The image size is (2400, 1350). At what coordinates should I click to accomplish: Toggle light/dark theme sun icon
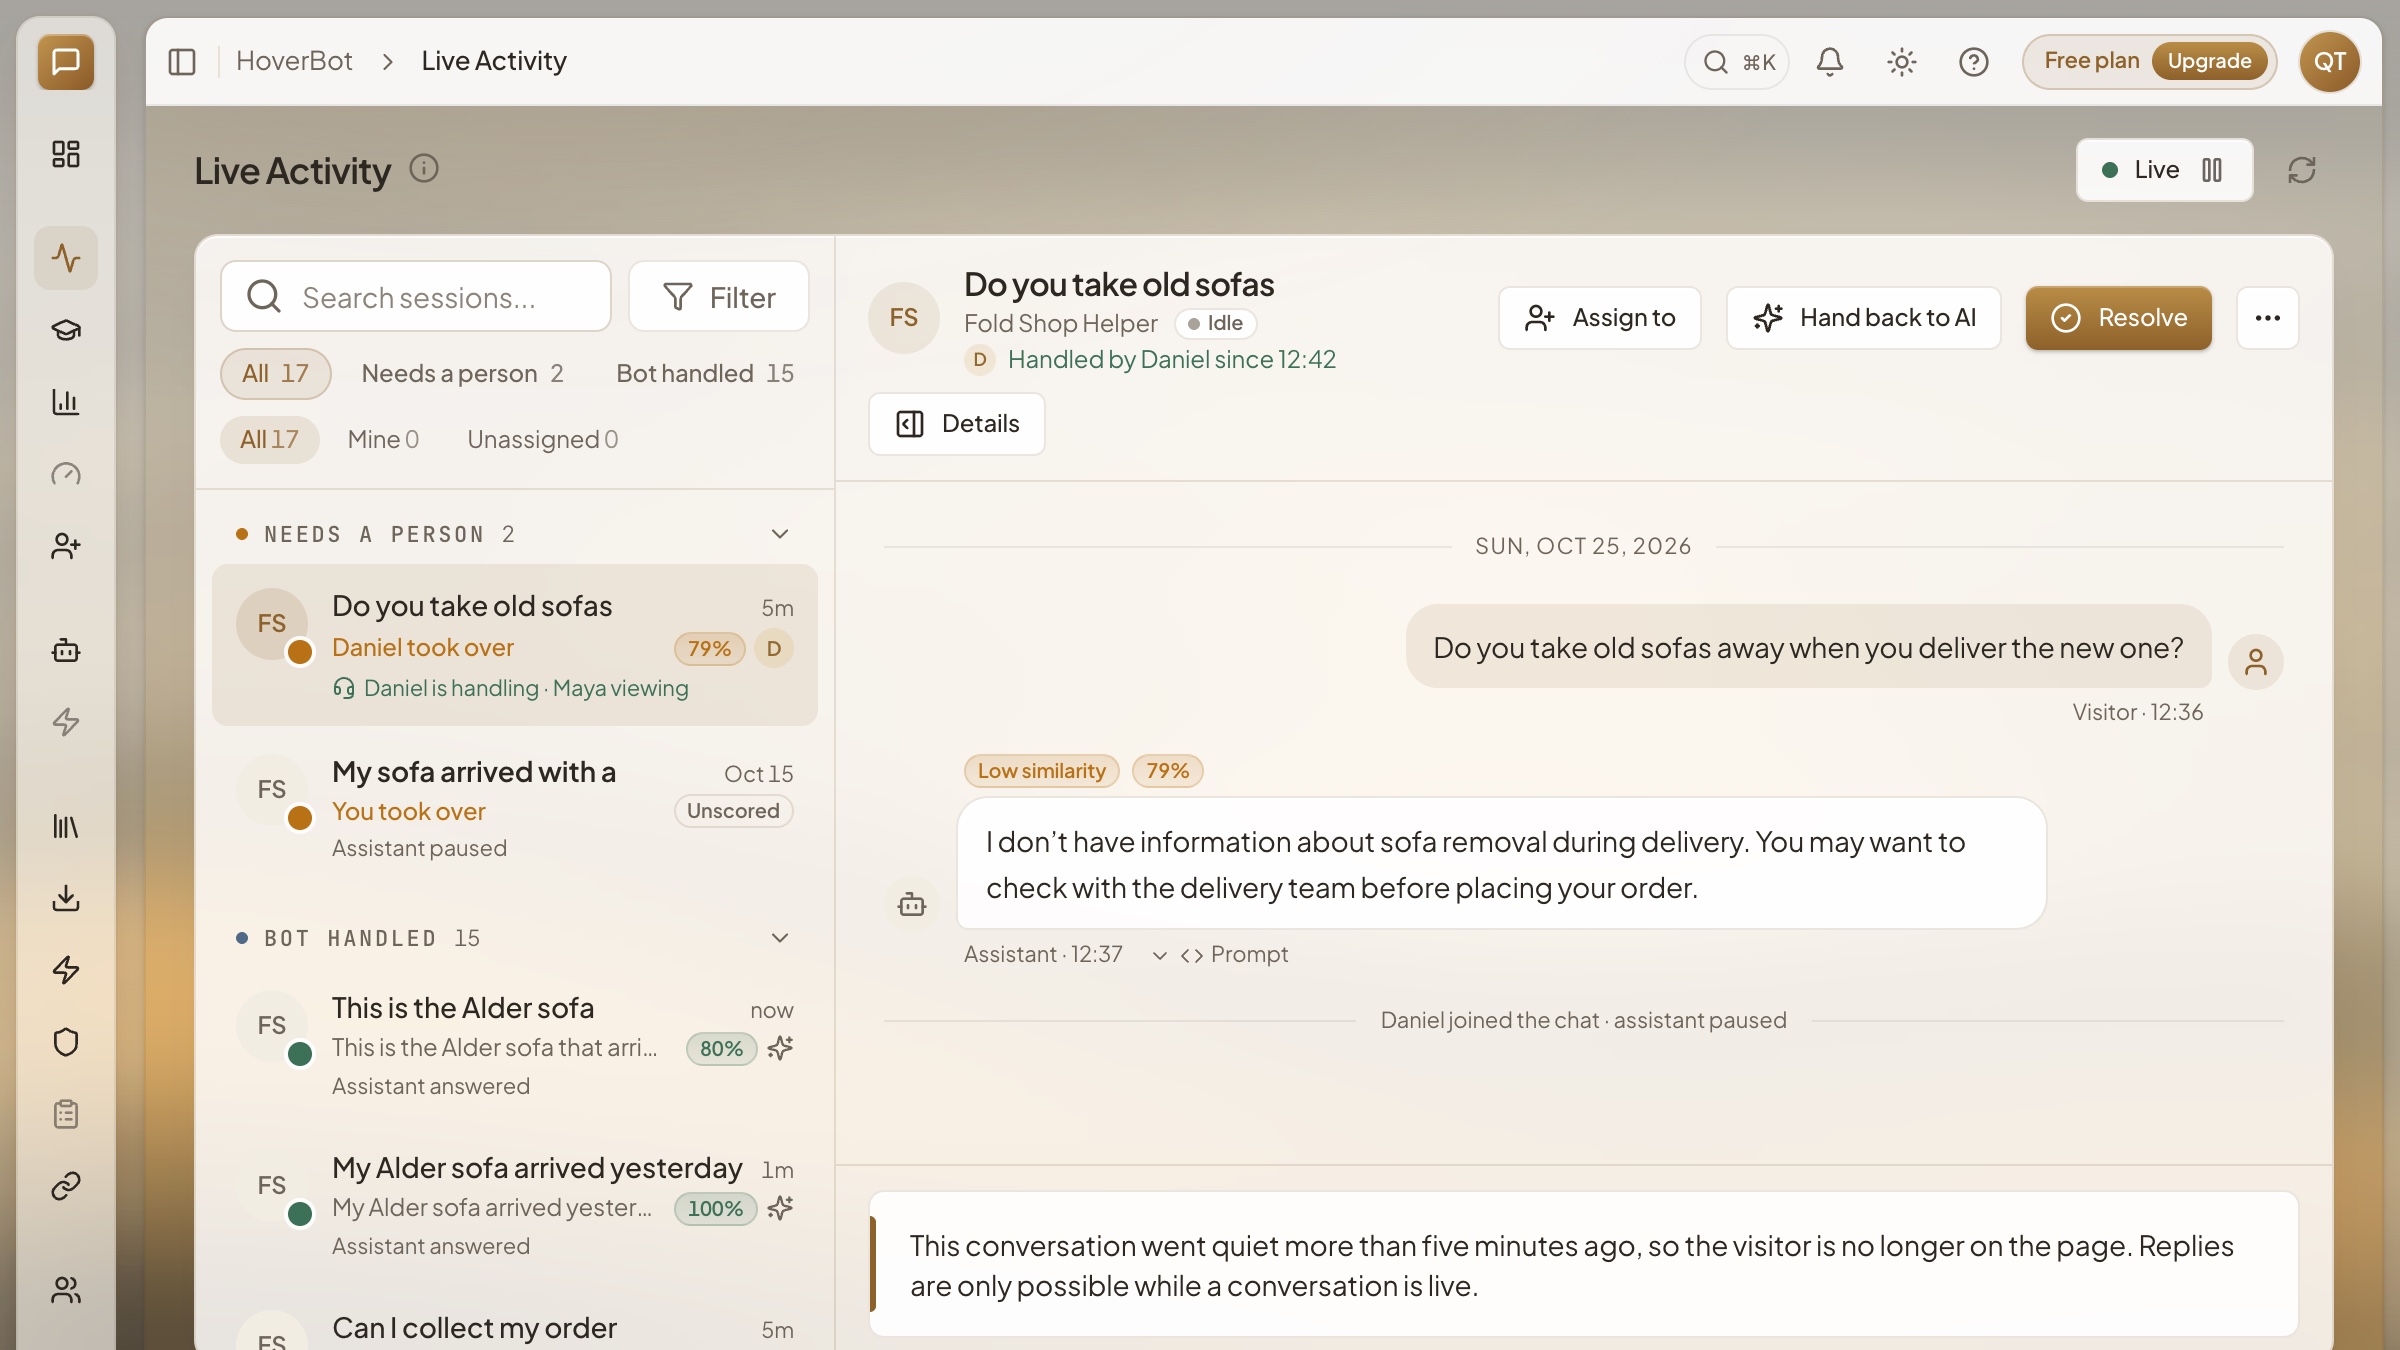click(1902, 62)
